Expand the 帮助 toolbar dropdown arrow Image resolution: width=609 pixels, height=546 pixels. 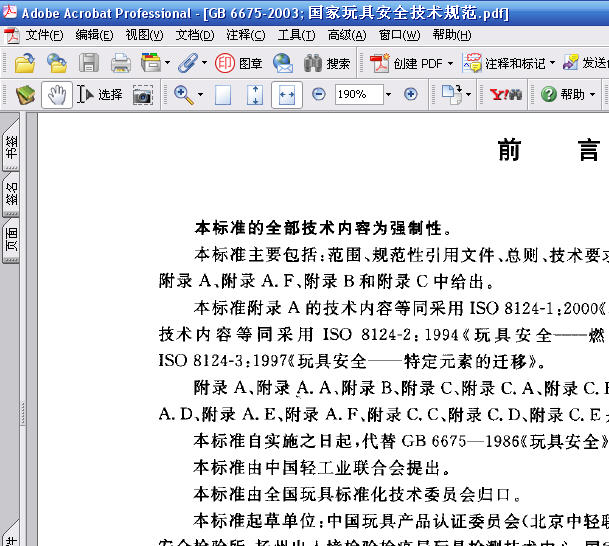pyautogui.click(x=592, y=94)
